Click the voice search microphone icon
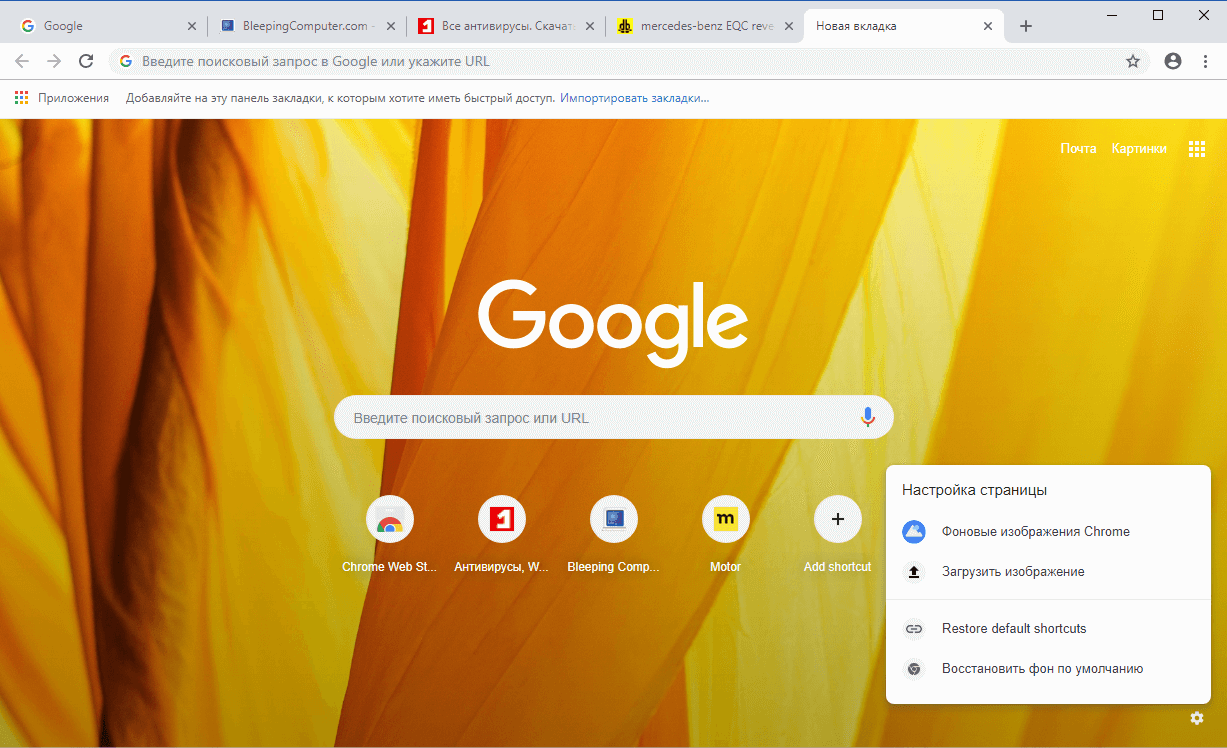The width and height of the screenshot is (1227, 748). pos(866,417)
